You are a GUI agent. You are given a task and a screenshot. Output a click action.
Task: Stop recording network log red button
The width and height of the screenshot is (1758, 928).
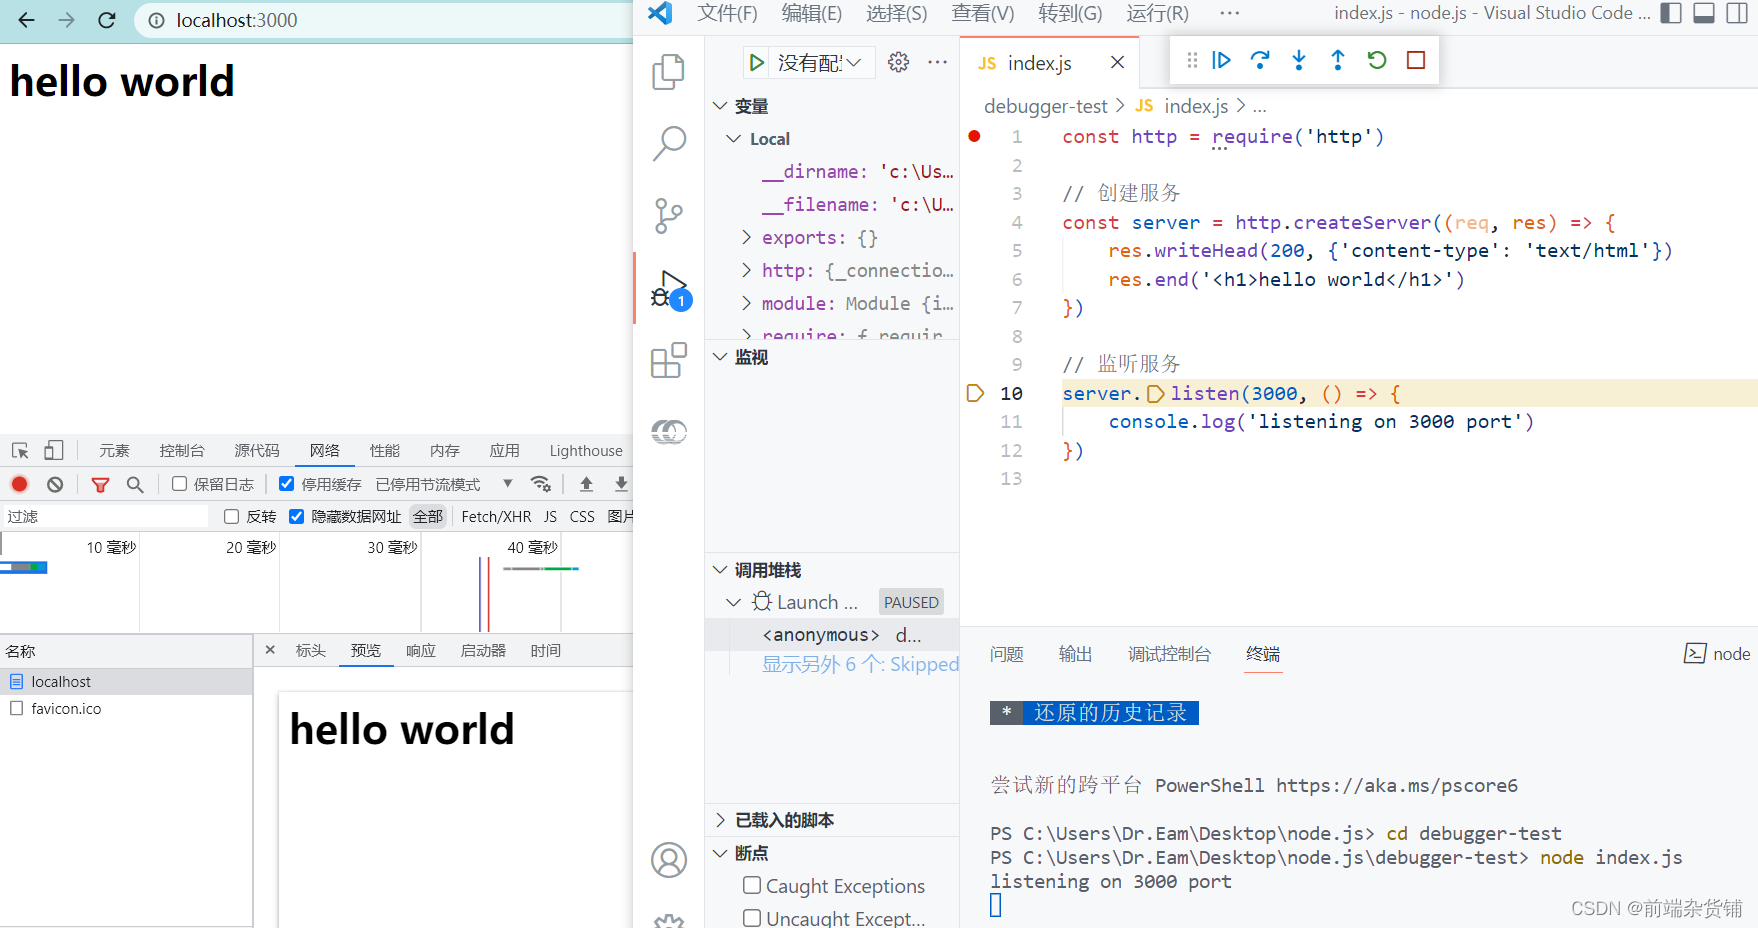(x=19, y=484)
